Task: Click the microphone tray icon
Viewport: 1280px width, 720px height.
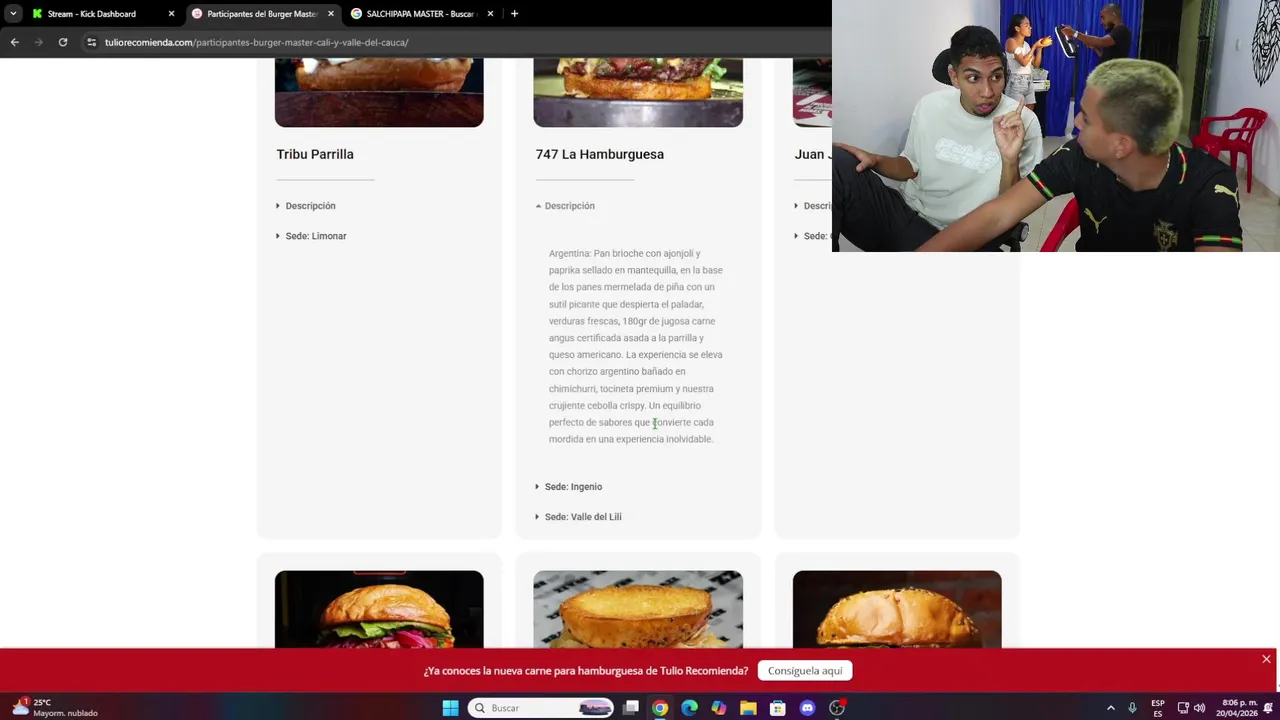Action: tap(1132, 708)
